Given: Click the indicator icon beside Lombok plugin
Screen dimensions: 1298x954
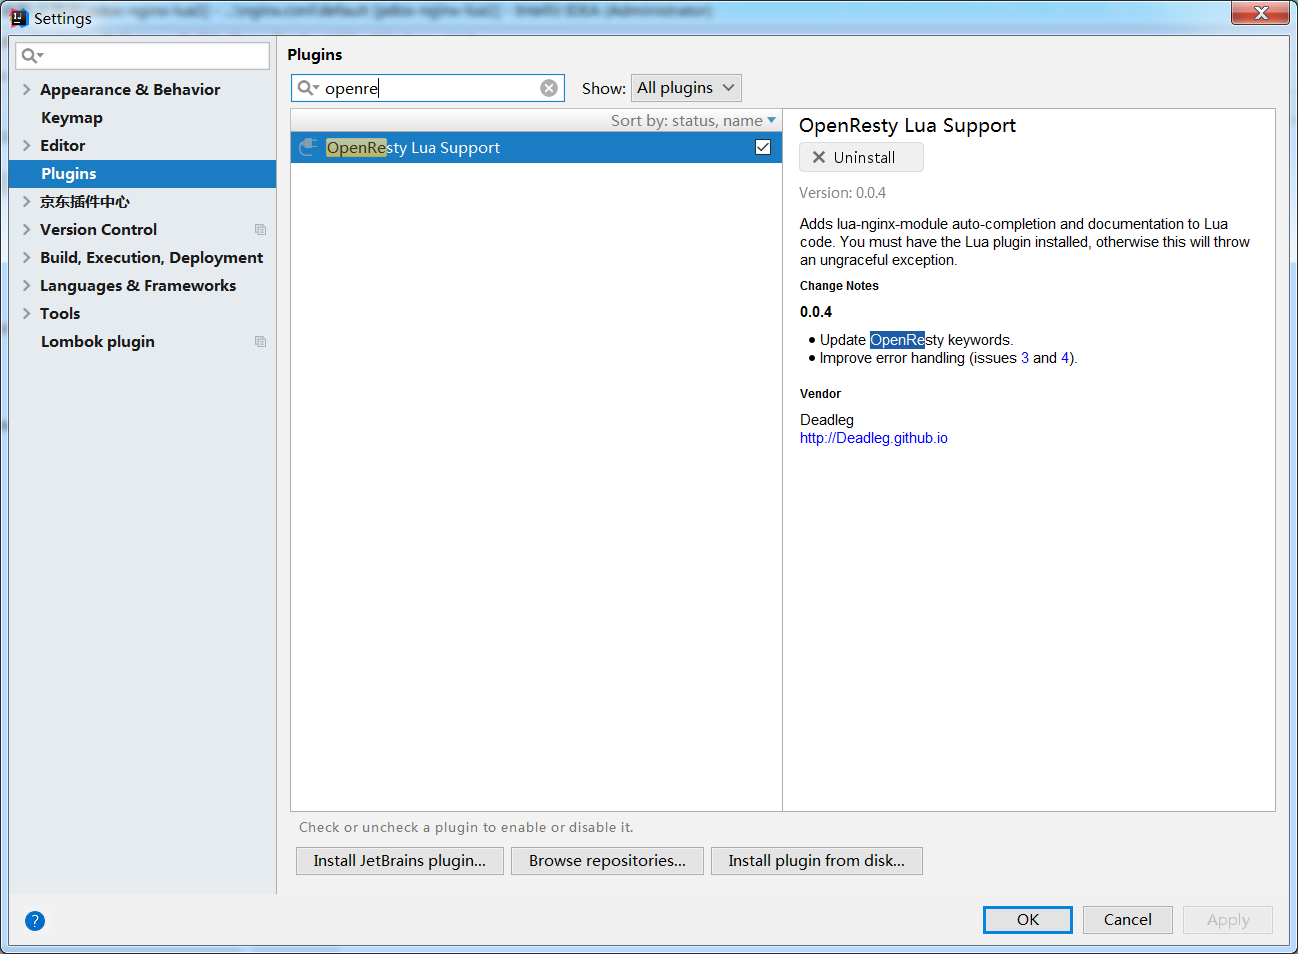Looking at the screenshot, I should tap(260, 341).
